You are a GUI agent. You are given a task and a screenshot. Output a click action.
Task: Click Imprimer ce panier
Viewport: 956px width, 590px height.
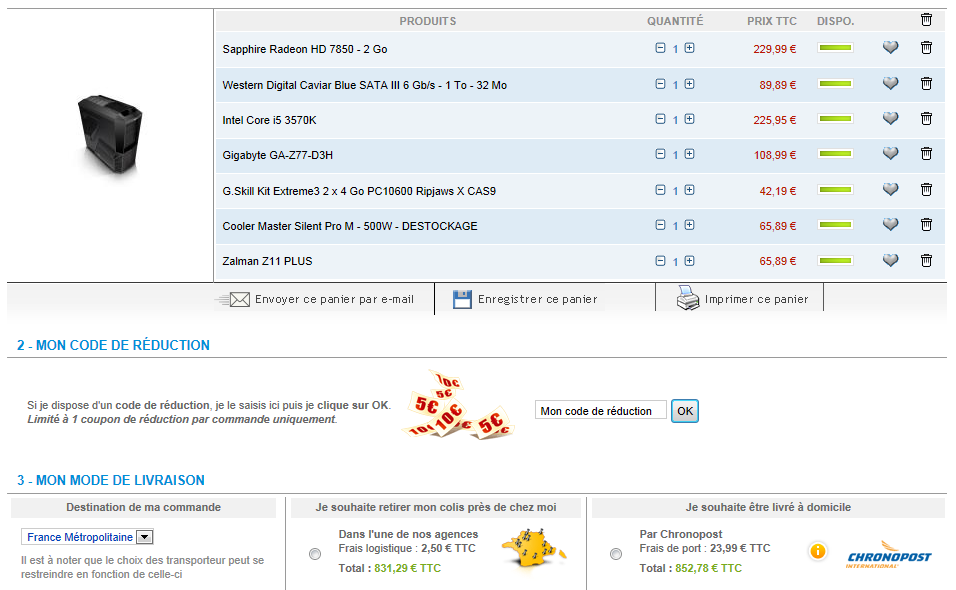coord(742,299)
